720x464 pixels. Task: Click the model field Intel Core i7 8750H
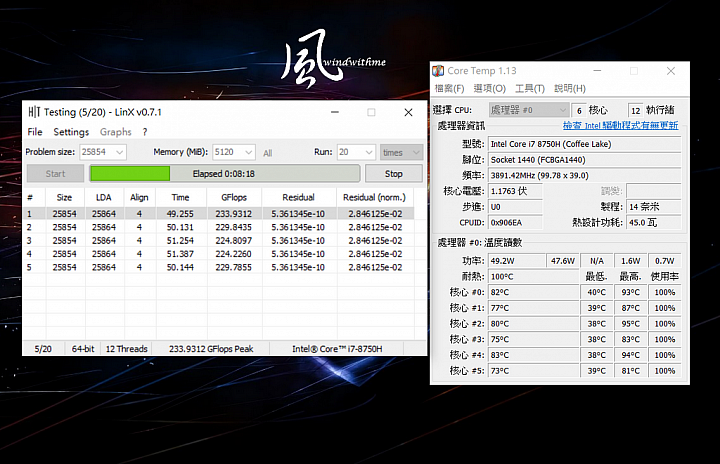tap(585, 144)
